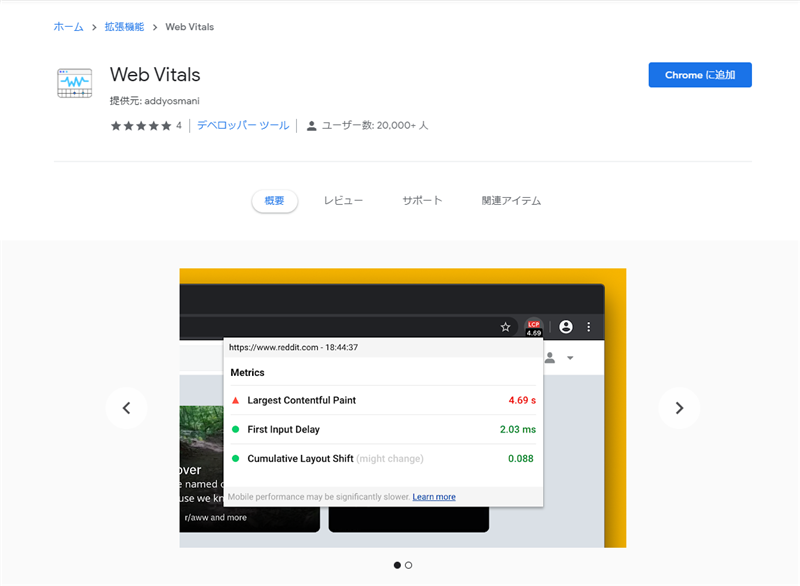Open the デベロッパー ツール category link
The height and width of the screenshot is (586, 800).
(x=243, y=126)
